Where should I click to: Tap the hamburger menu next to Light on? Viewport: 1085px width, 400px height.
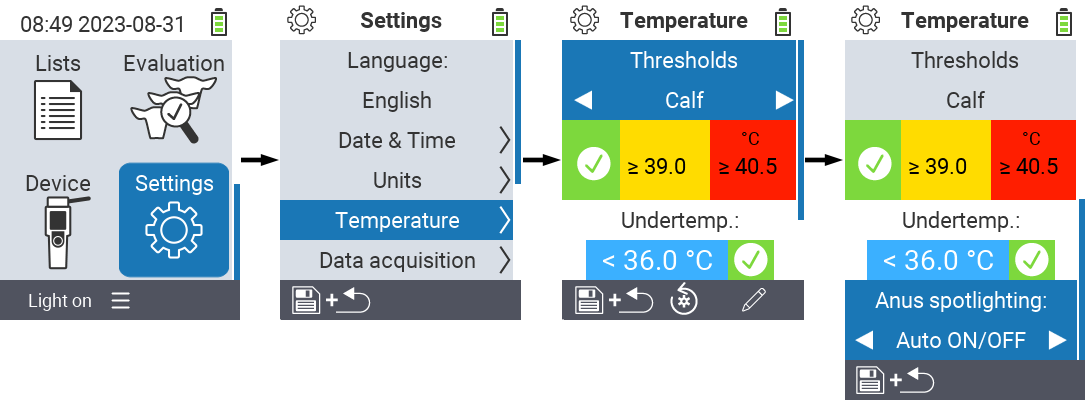click(120, 300)
